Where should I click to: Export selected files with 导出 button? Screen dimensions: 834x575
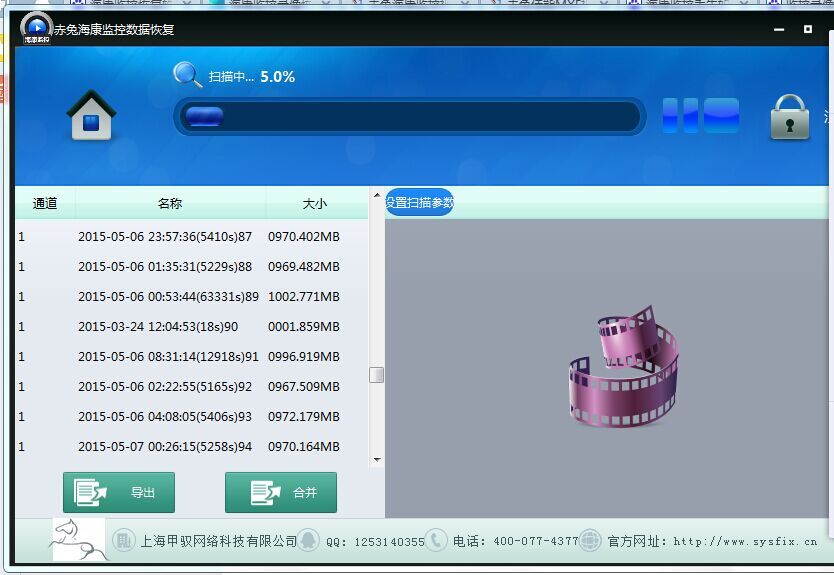(119, 493)
